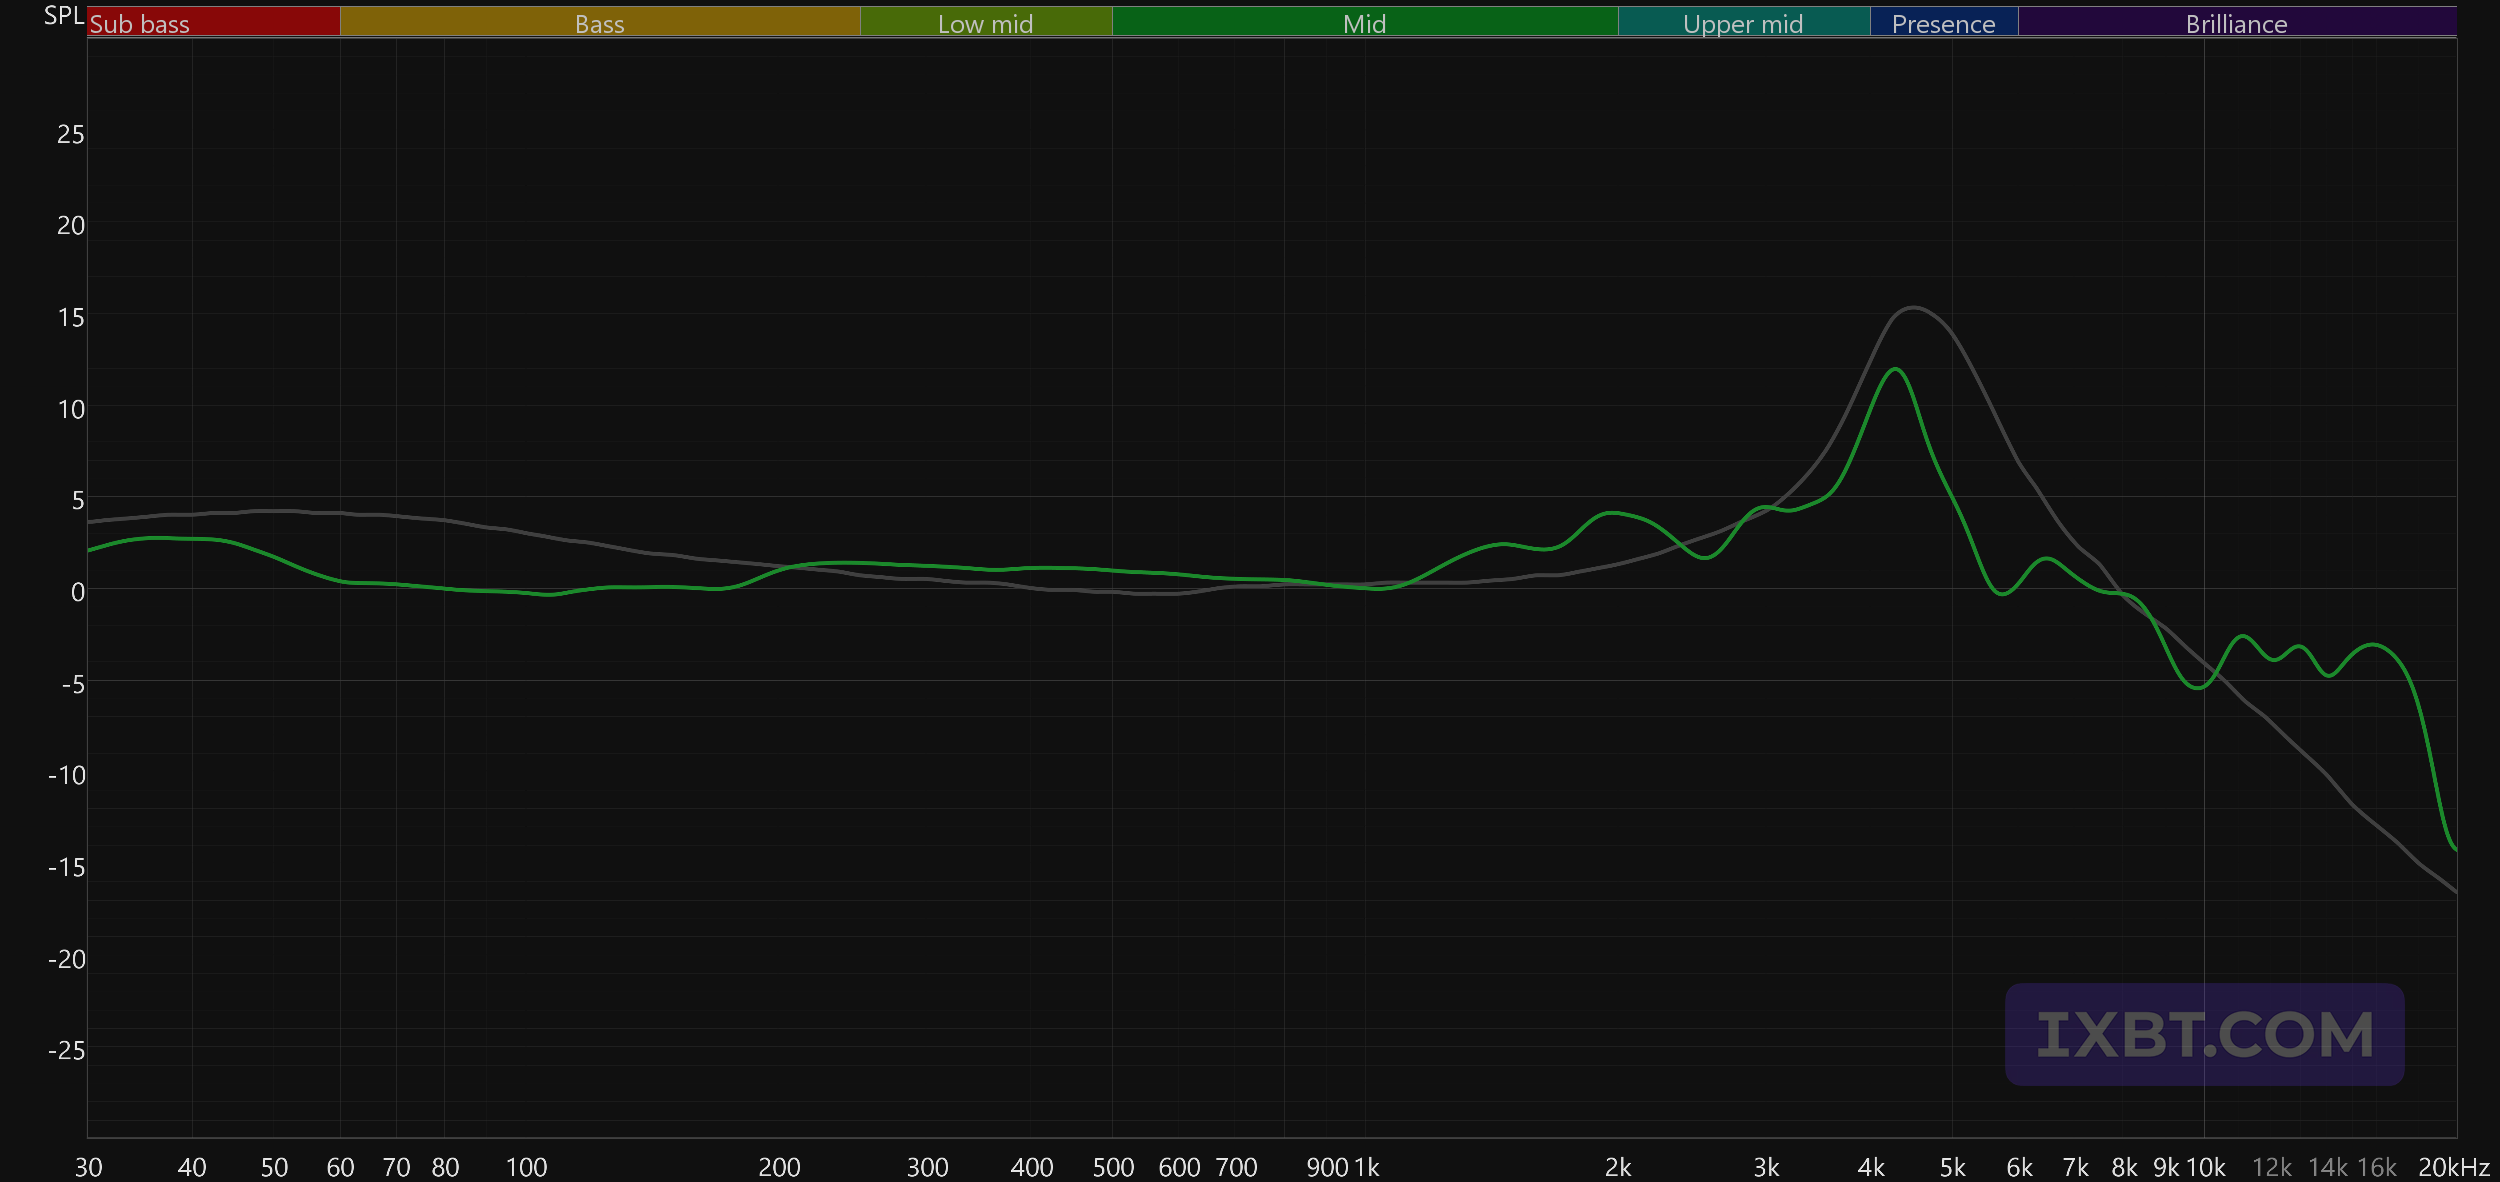Click the 1k frequency axis tick label
This screenshot has height=1182, width=2500.
tap(1366, 1167)
